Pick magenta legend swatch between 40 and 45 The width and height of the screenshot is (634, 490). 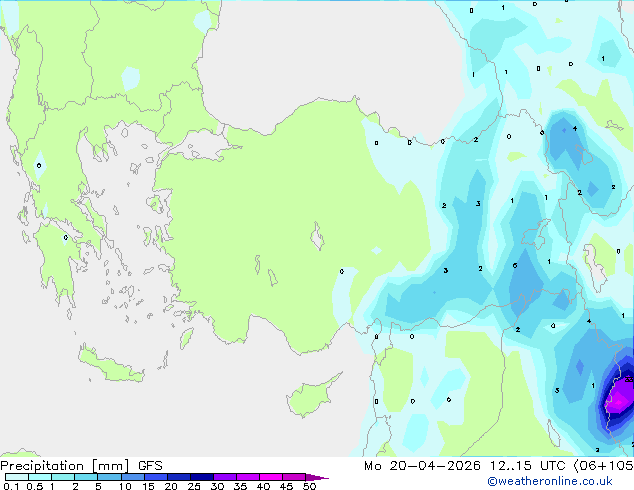pos(271,477)
